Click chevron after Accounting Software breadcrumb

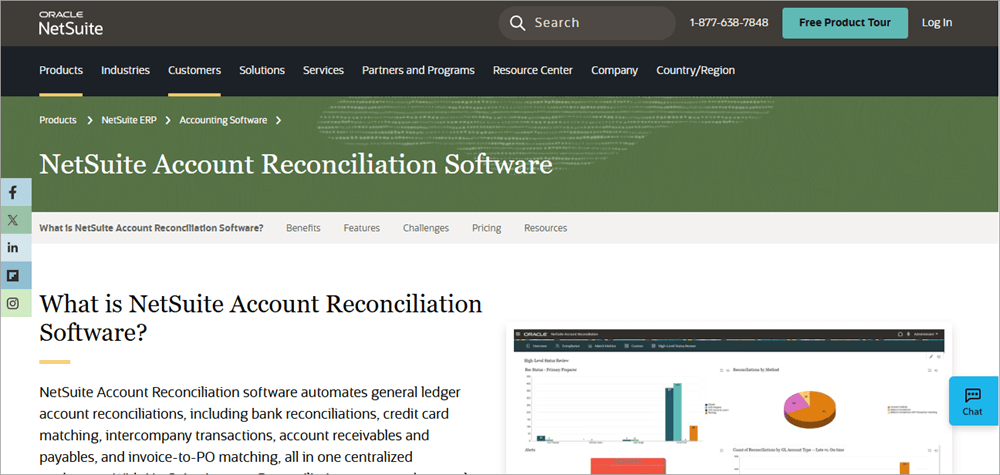[279, 120]
